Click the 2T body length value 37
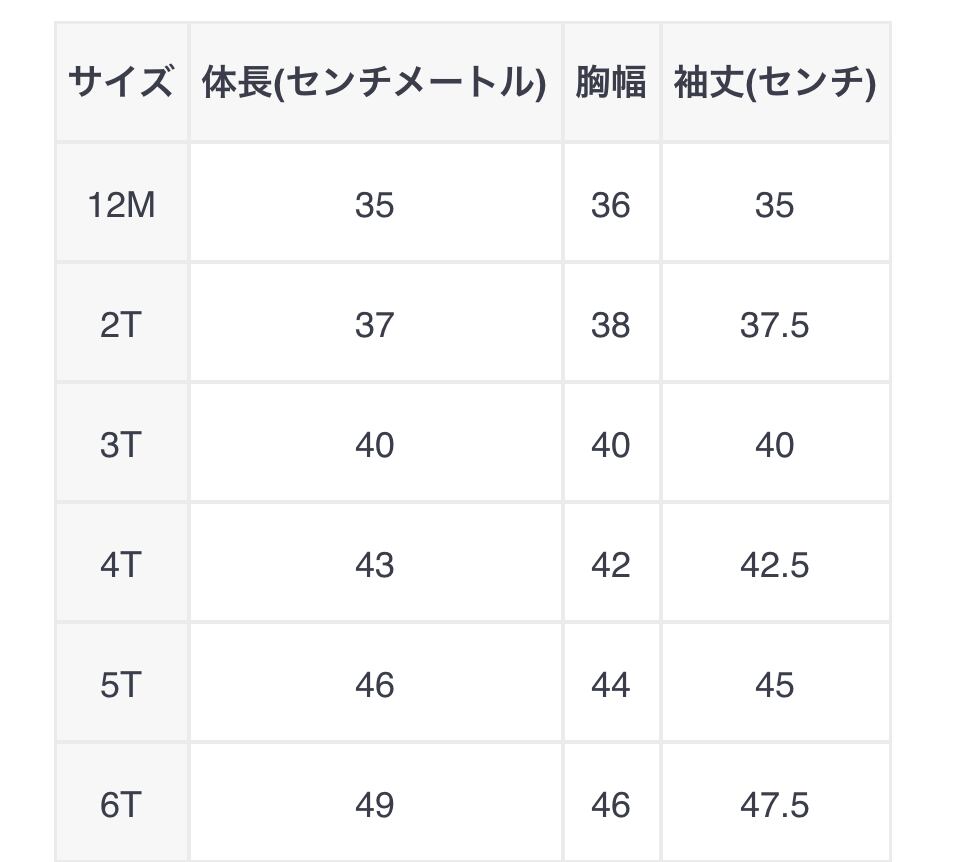 click(374, 325)
